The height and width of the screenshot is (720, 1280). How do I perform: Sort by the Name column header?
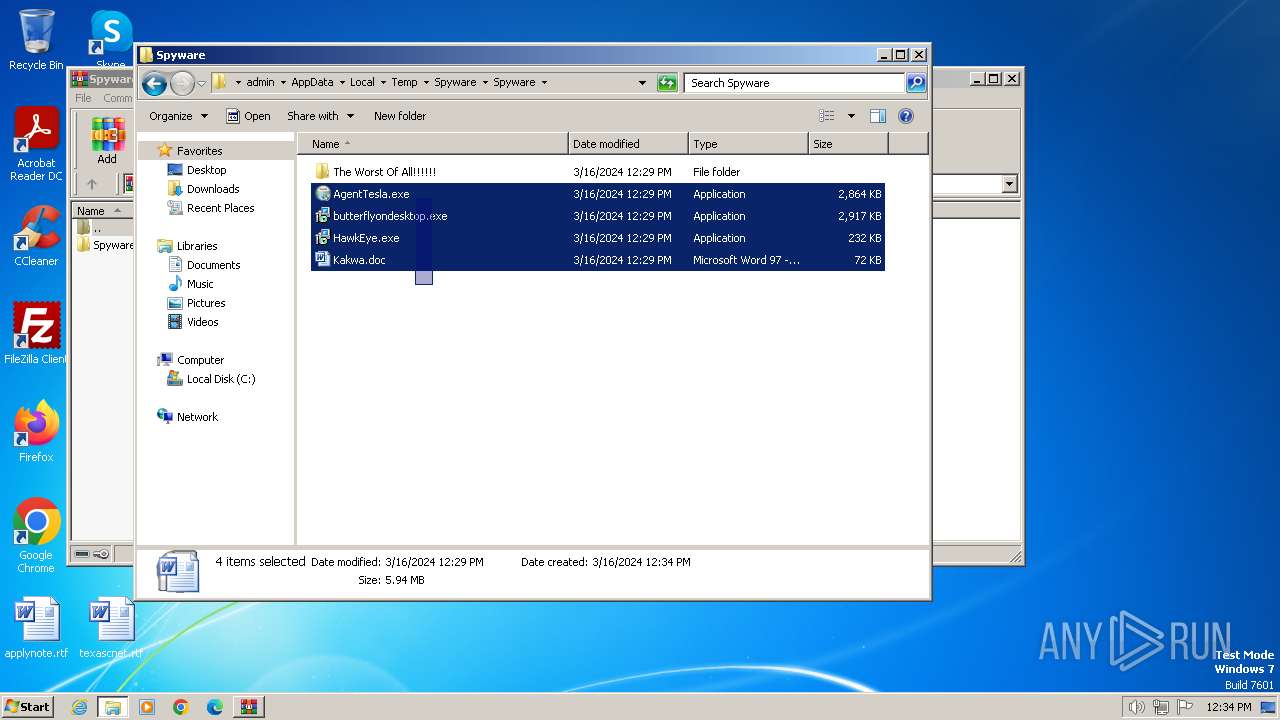(433, 144)
